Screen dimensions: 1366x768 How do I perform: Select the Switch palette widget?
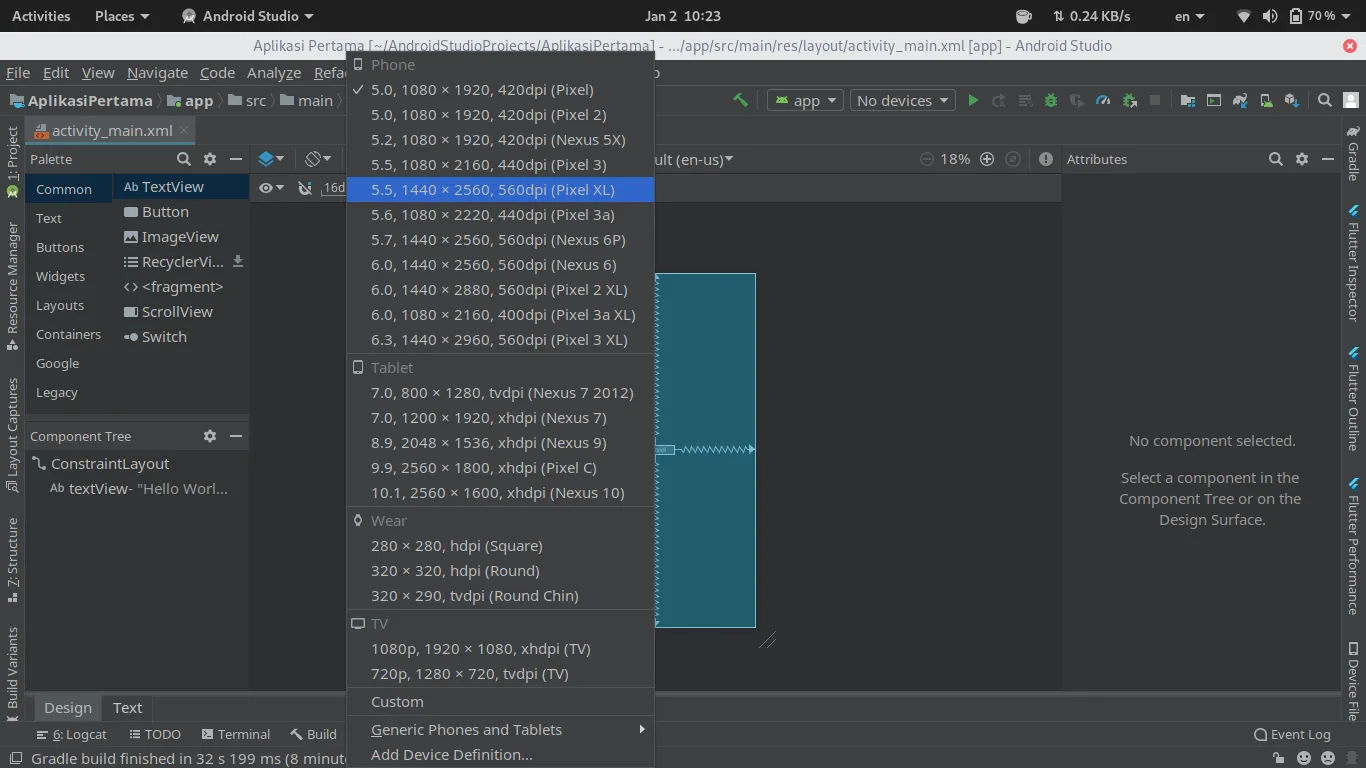(181, 337)
